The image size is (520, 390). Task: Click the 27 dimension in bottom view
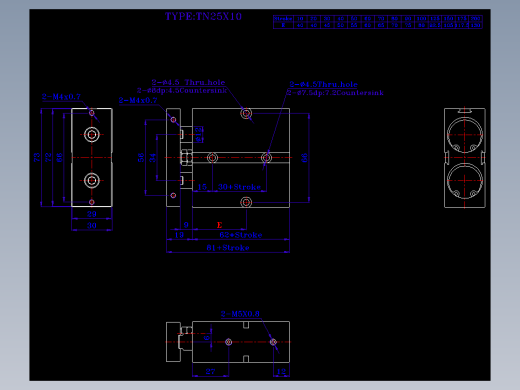pos(210,371)
